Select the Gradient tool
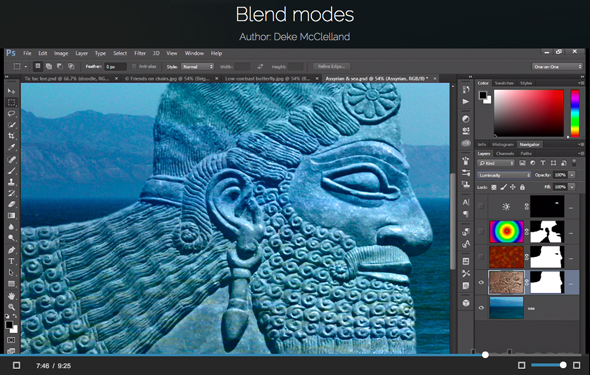The height and width of the screenshot is (375, 590). 11,216
